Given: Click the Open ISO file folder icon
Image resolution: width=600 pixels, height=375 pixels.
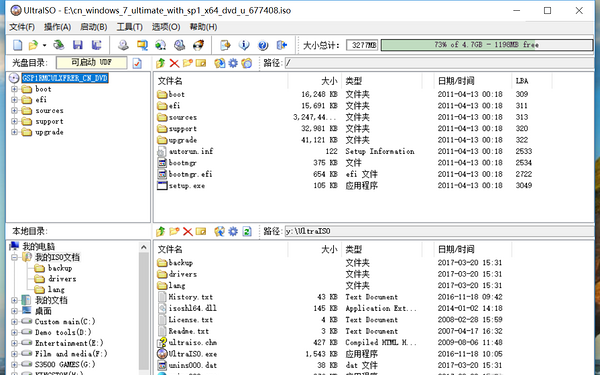Looking at the screenshot, I should [x=33, y=45].
